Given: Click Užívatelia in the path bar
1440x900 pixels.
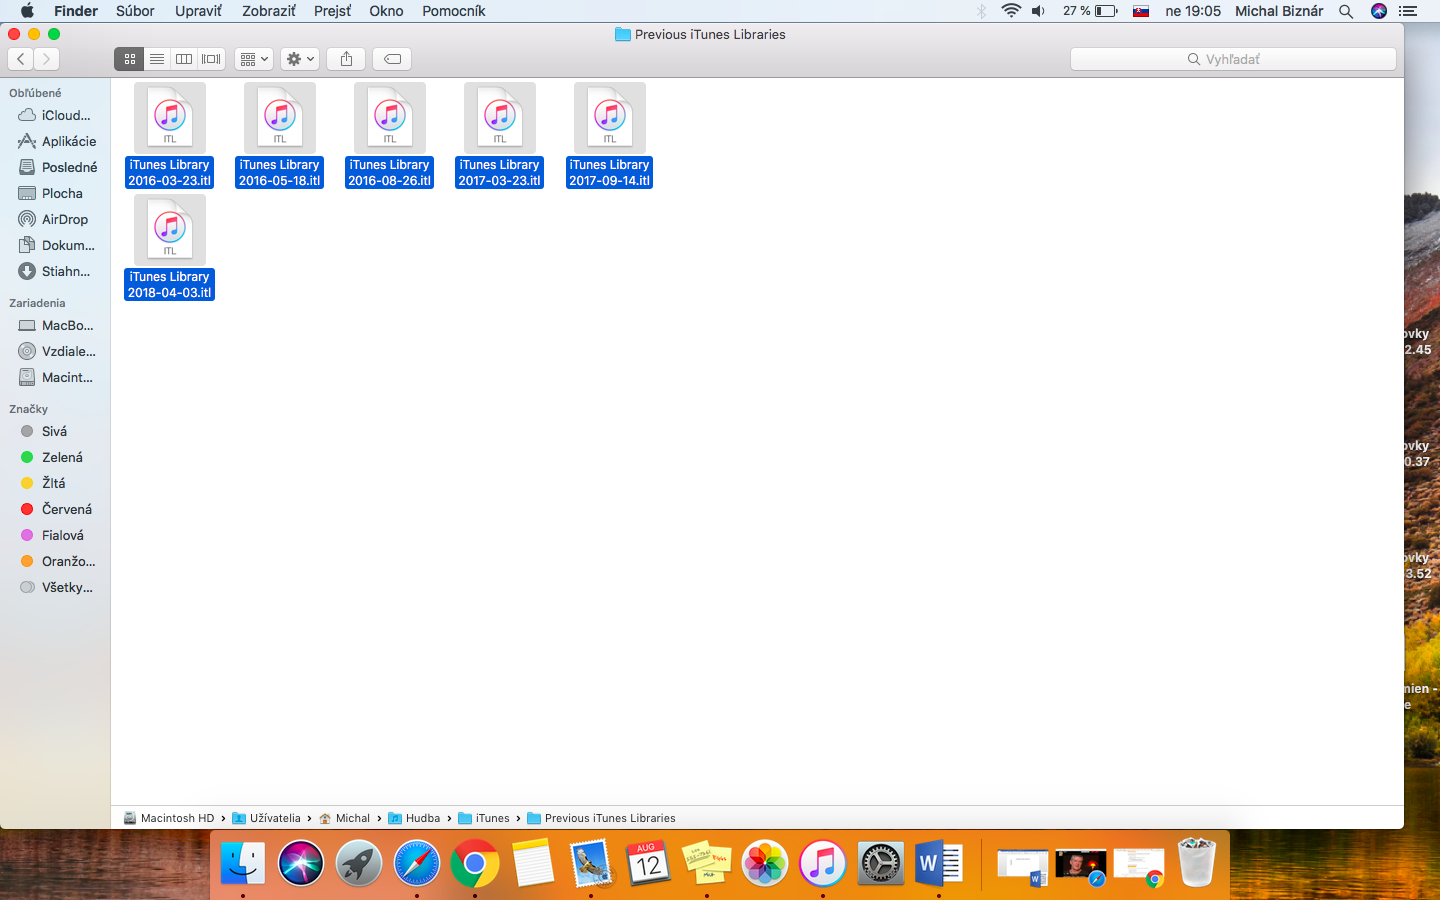Looking at the screenshot, I should [266, 818].
